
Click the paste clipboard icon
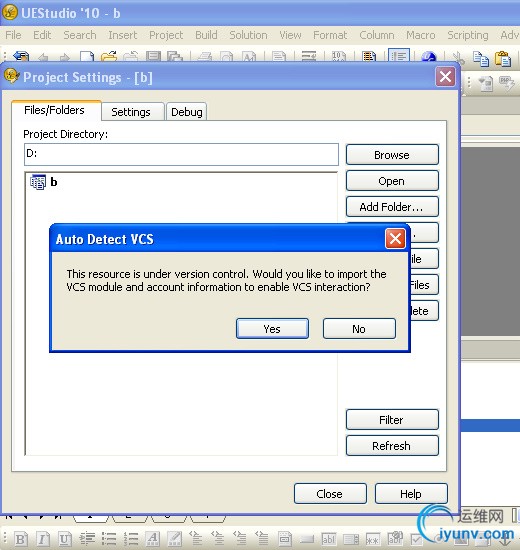503,58
